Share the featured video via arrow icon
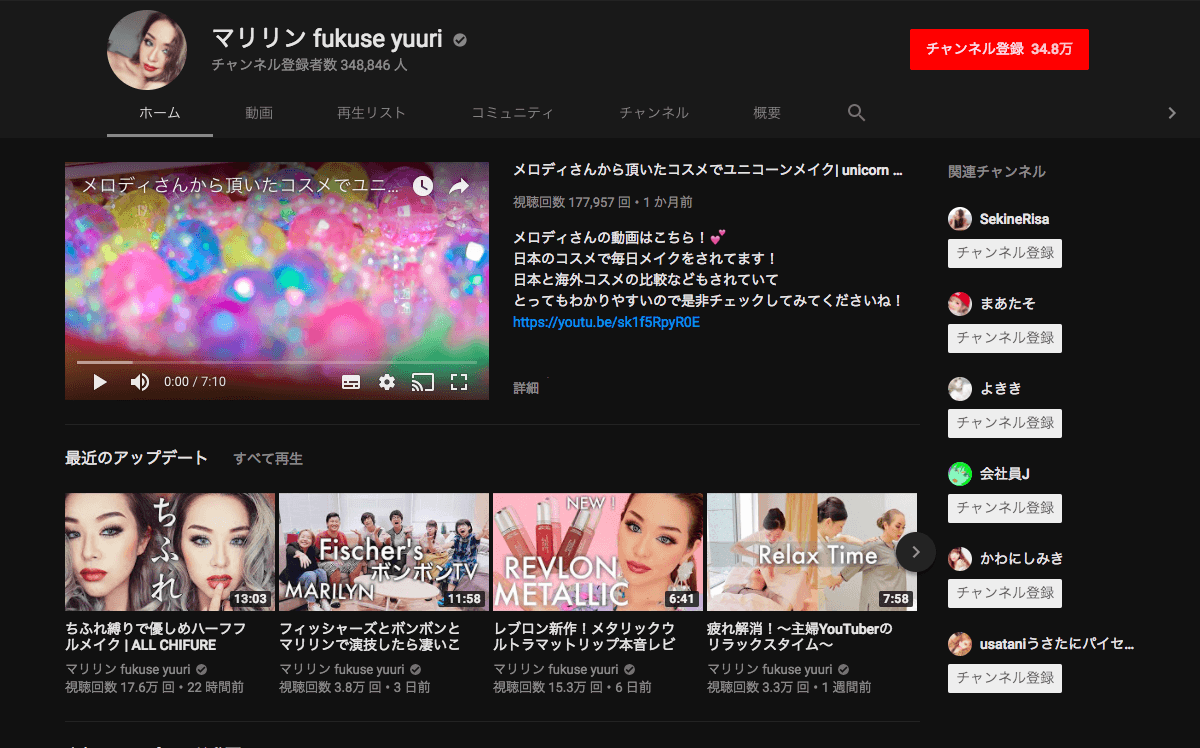This screenshot has height=748, width=1200. point(459,186)
